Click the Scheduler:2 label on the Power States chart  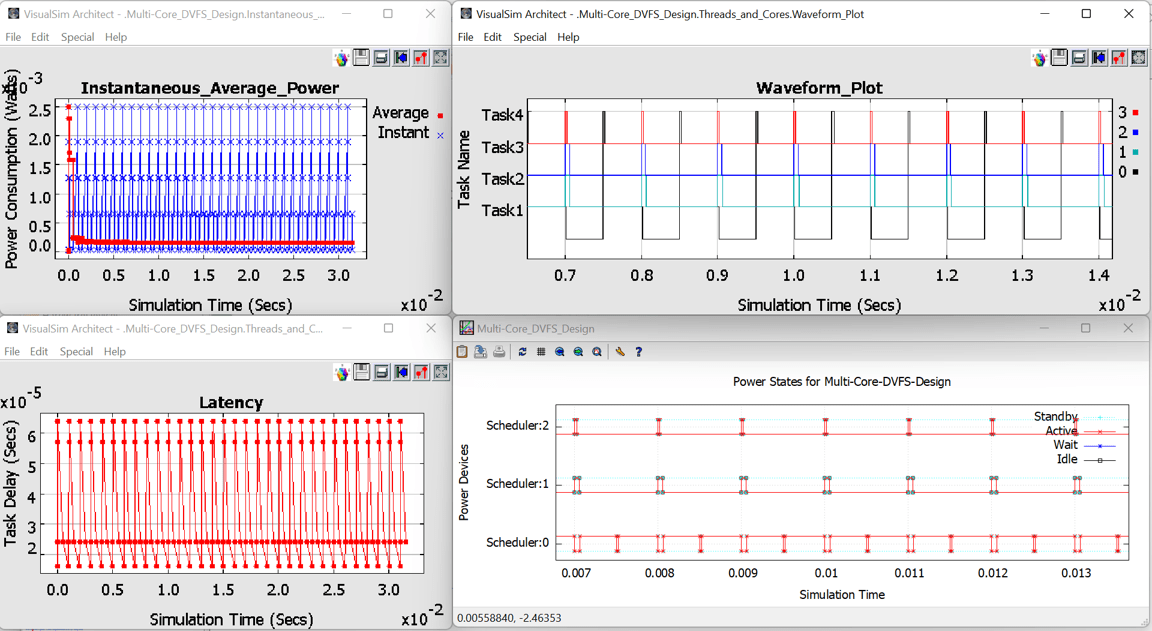click(x=517, y=426)
